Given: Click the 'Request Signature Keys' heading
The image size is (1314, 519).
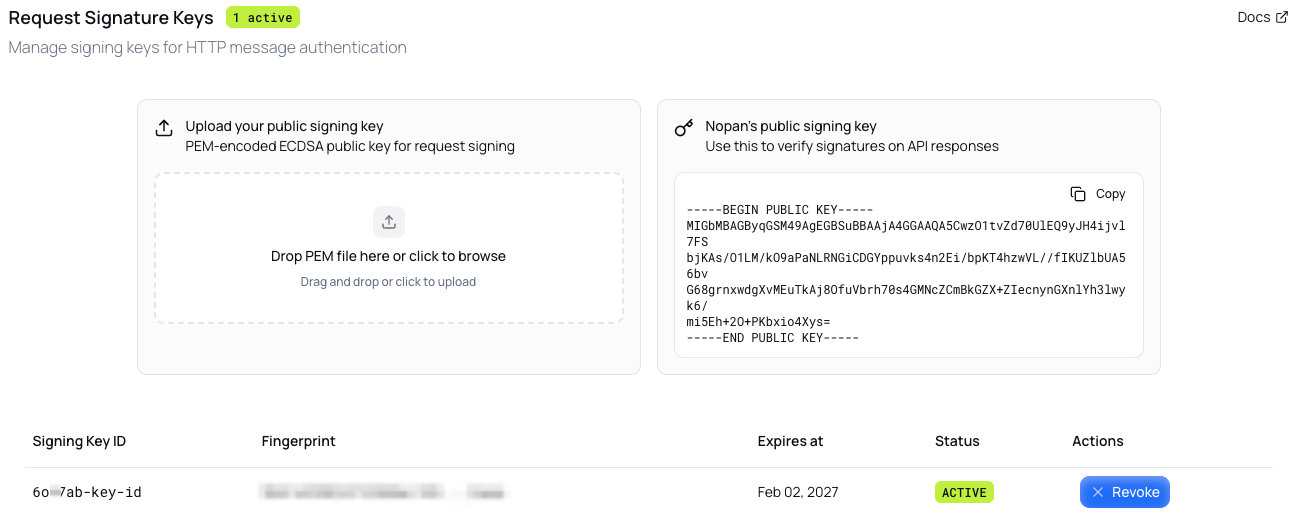Looking at the screenshot, I should [111, 18].
